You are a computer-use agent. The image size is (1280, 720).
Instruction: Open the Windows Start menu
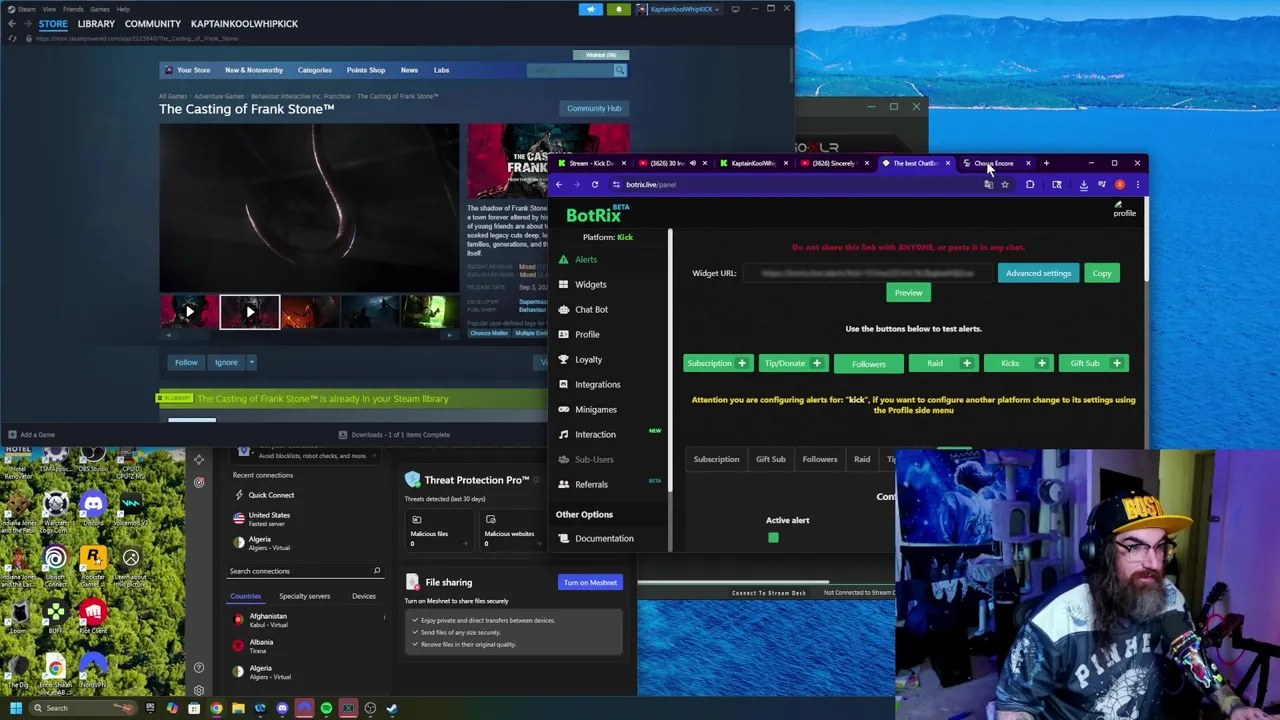(x=15, y=708)
